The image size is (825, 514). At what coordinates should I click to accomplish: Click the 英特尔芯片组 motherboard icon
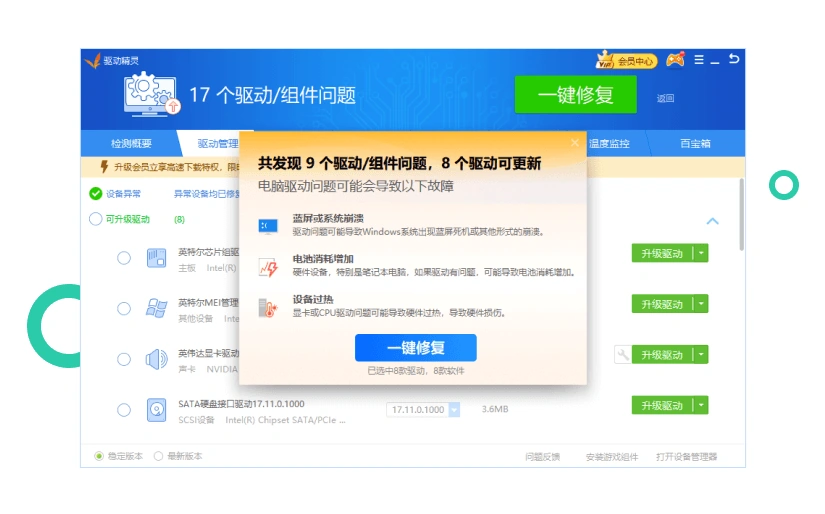coord(156,258)
